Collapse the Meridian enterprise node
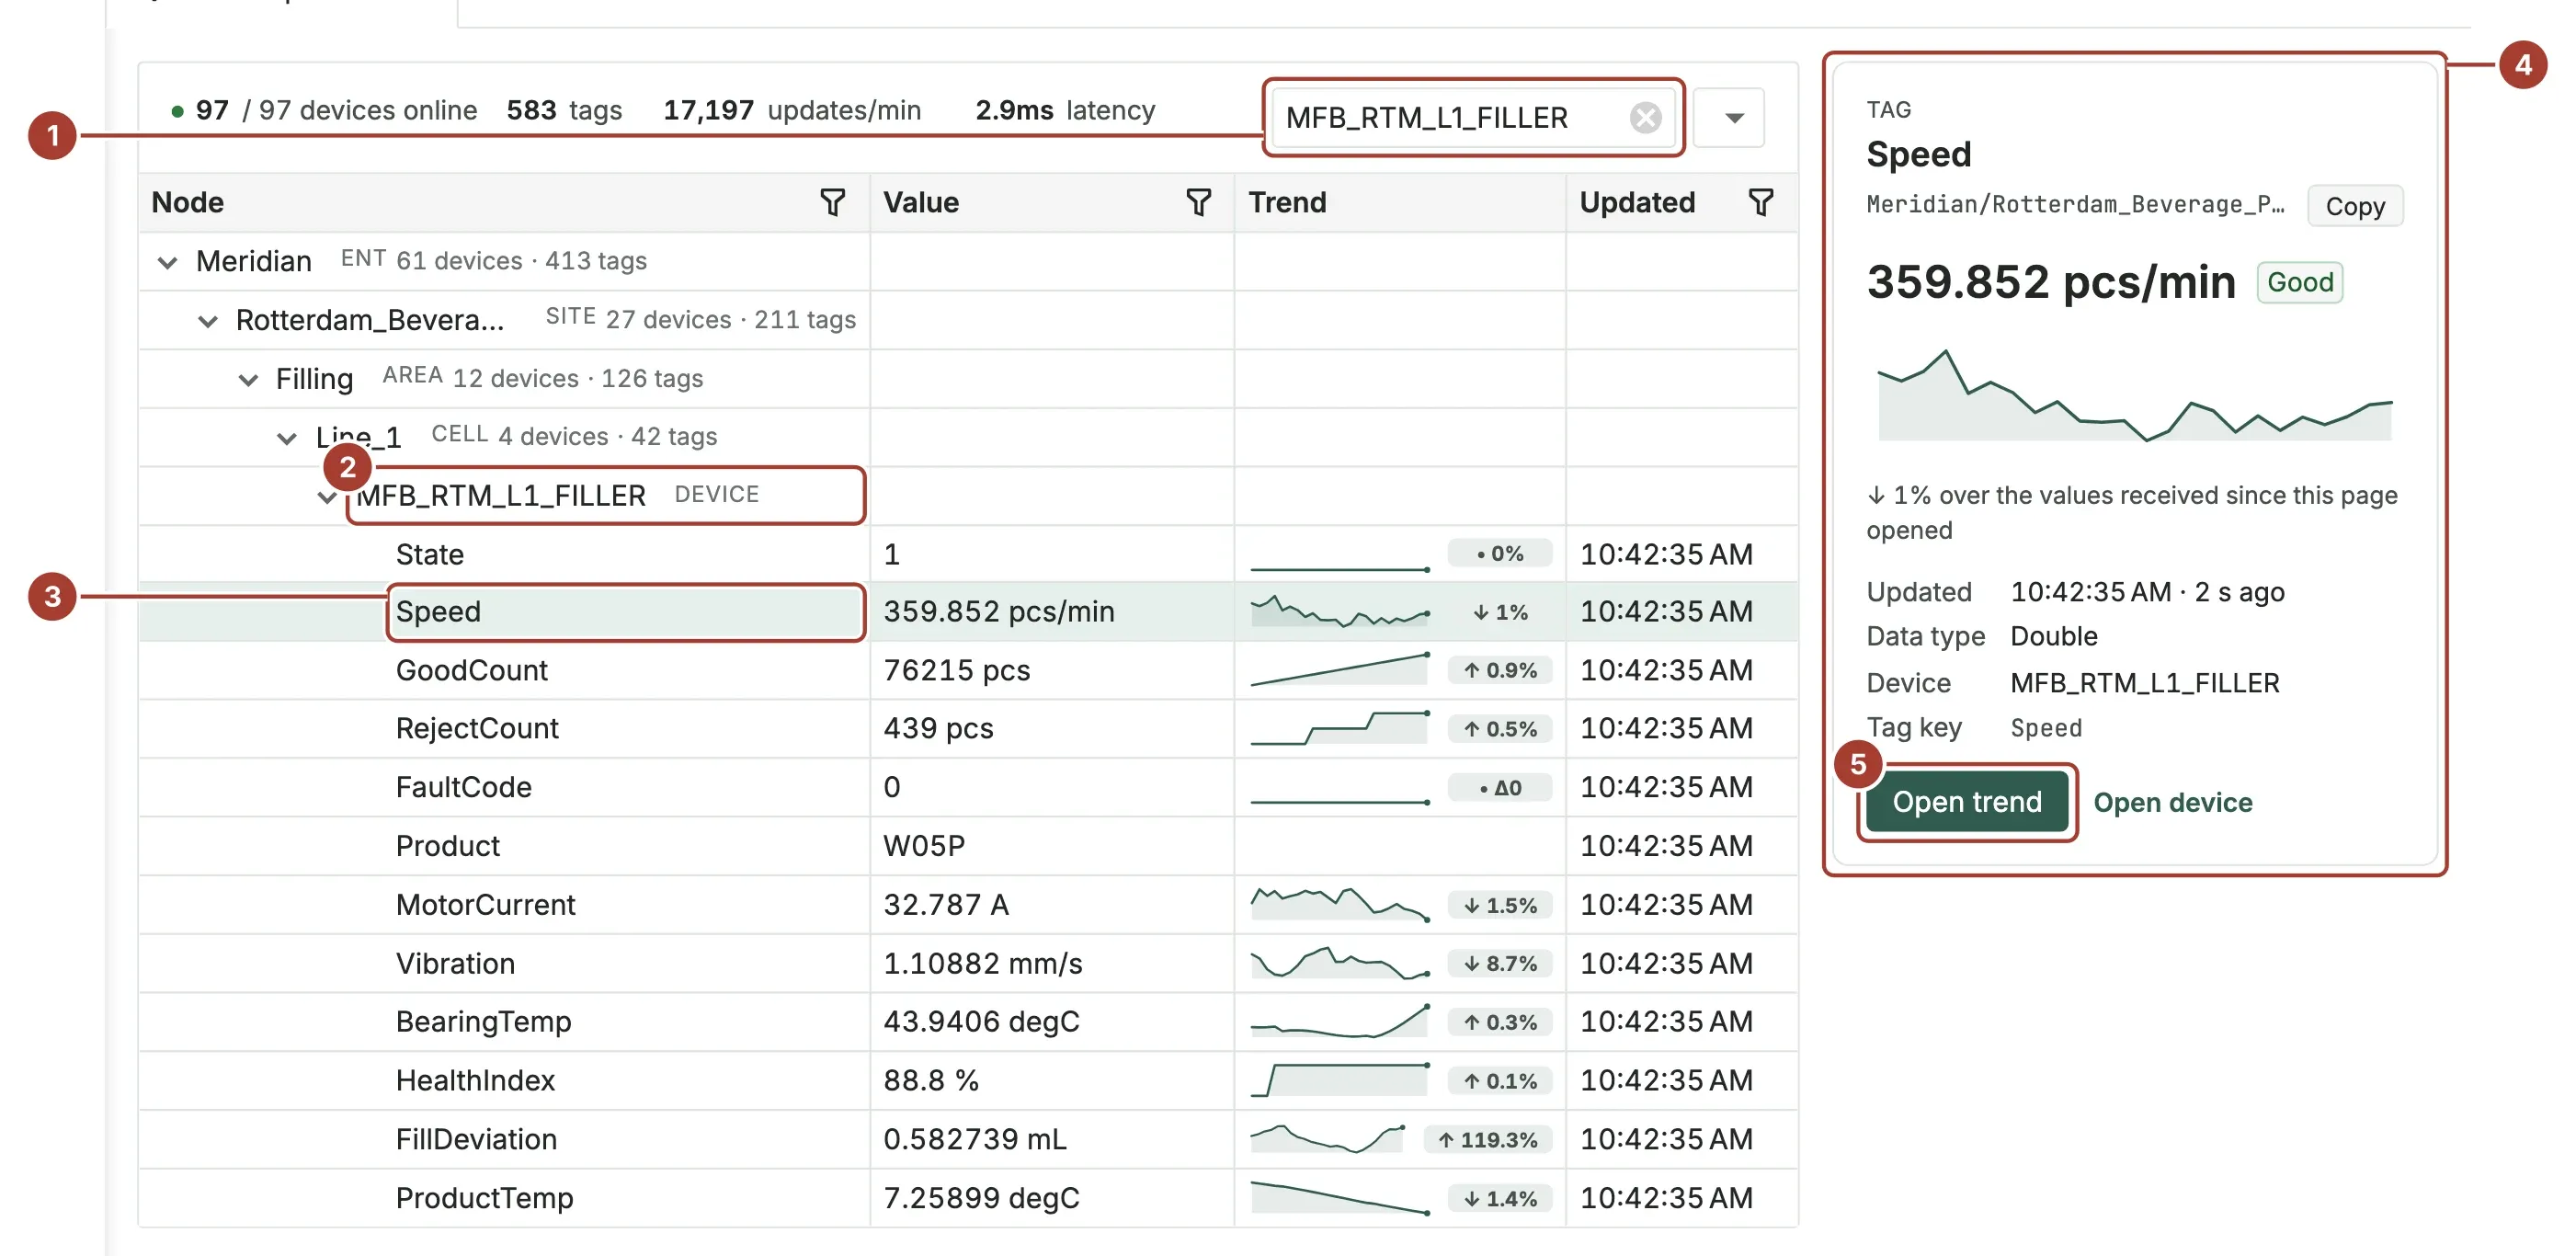Image resolution: width=2576 pixels, height=1256 pixels. (167, 262)
